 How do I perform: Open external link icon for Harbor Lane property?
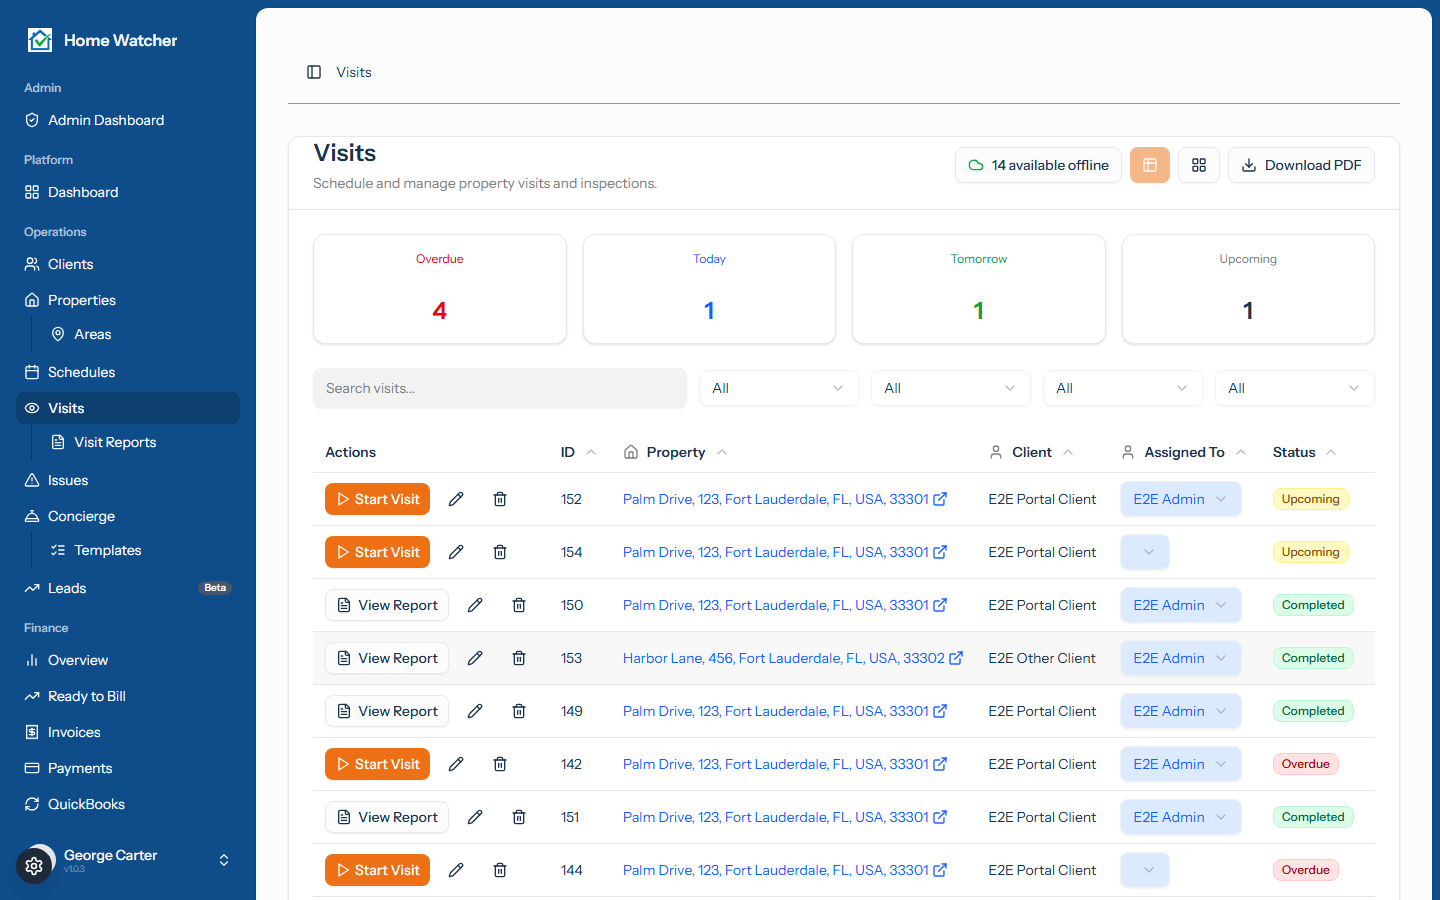click(x=956, y=658)
